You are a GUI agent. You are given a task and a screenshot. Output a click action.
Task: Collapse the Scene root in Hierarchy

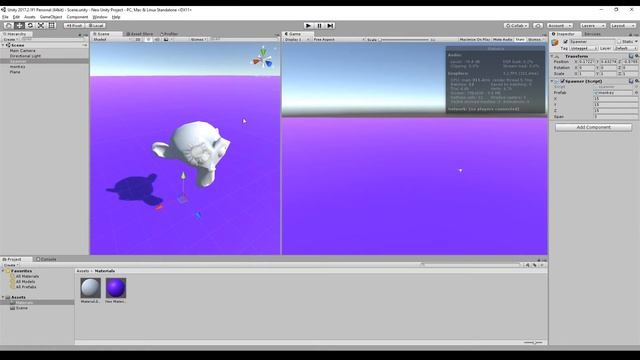coord(3,45)
